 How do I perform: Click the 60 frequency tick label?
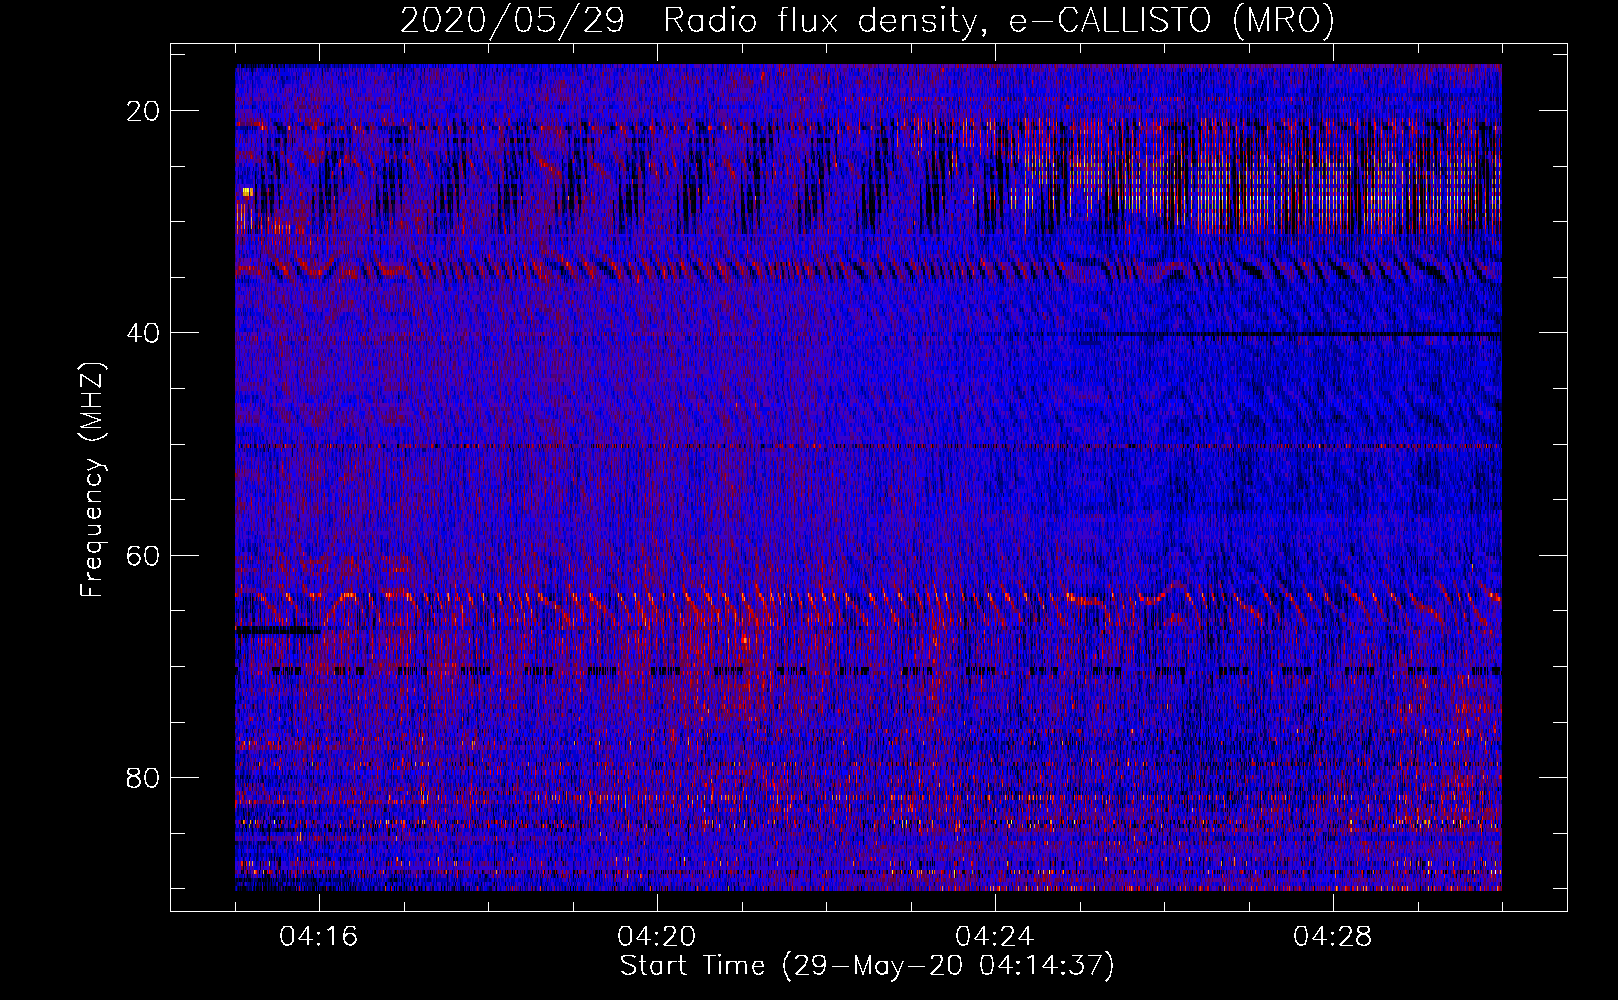tap(143, 555)
